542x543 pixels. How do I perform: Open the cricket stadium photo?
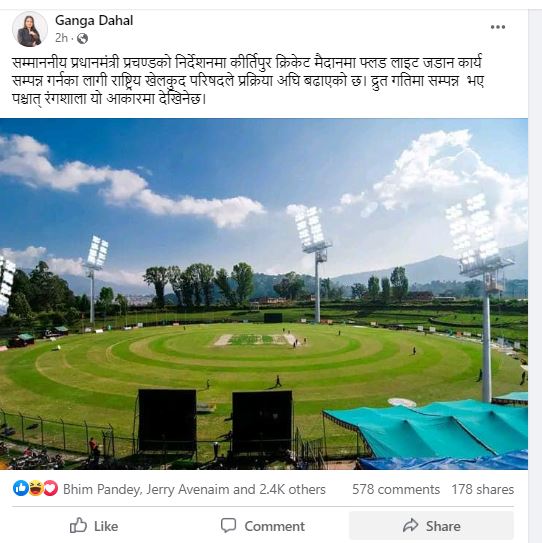pyautogui.click(x=264, y=294)
